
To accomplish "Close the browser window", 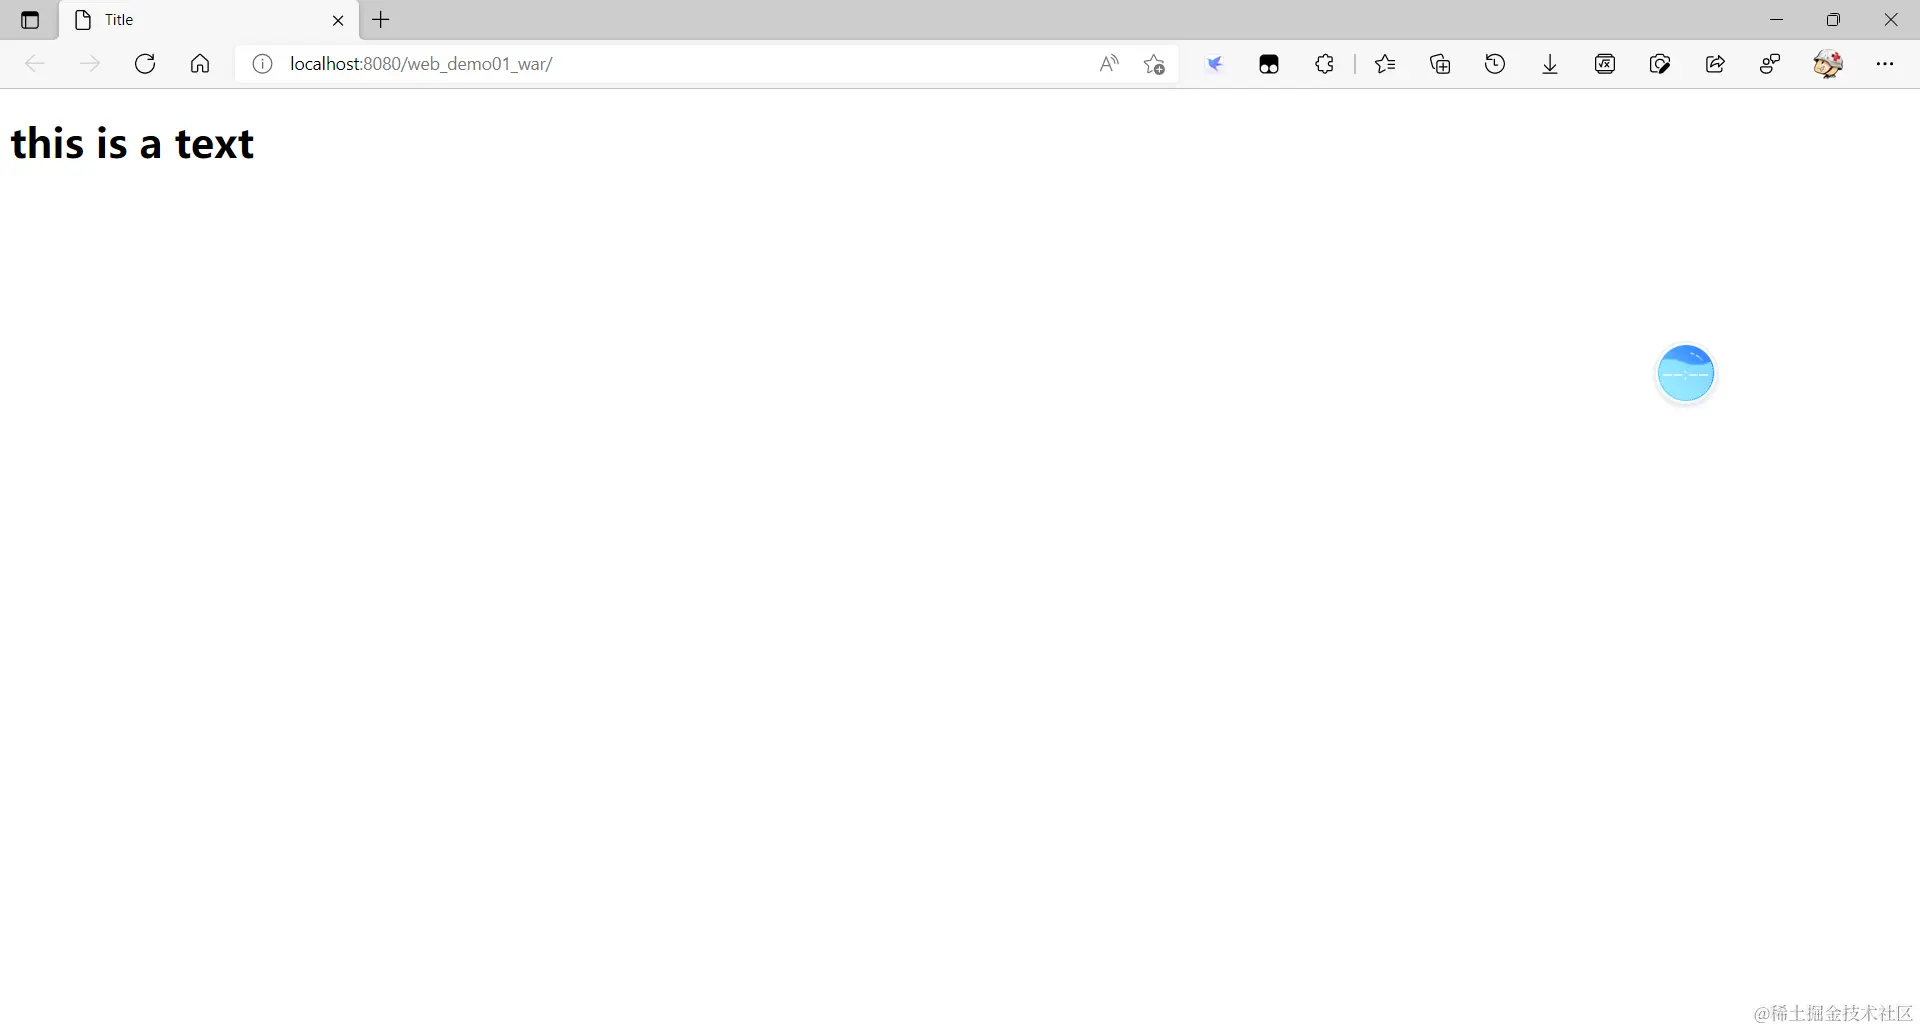I will tap(1891, 20).
